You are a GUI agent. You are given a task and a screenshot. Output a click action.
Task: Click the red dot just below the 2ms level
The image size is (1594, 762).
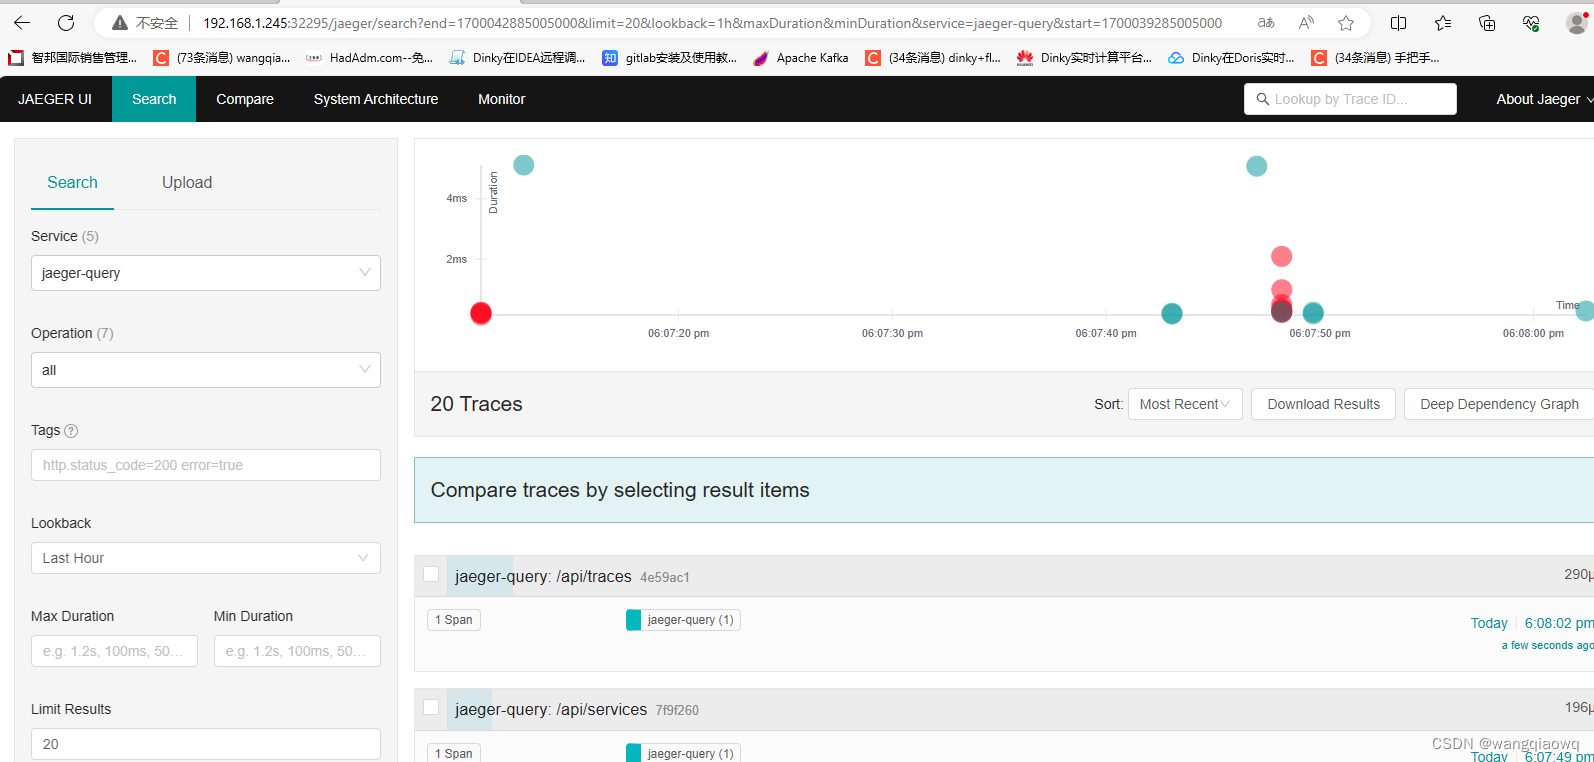tap(1282, 290)
